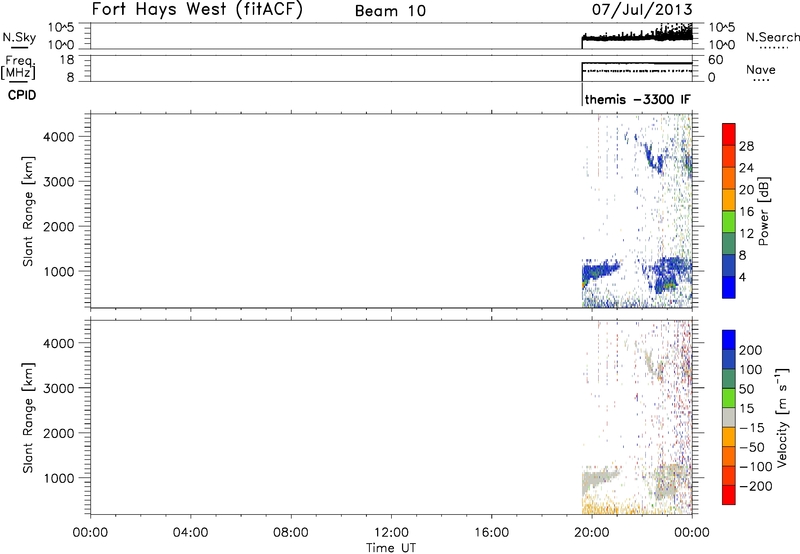Click the title 'Fort Hays West (fitACF)'

click(197, 9)
